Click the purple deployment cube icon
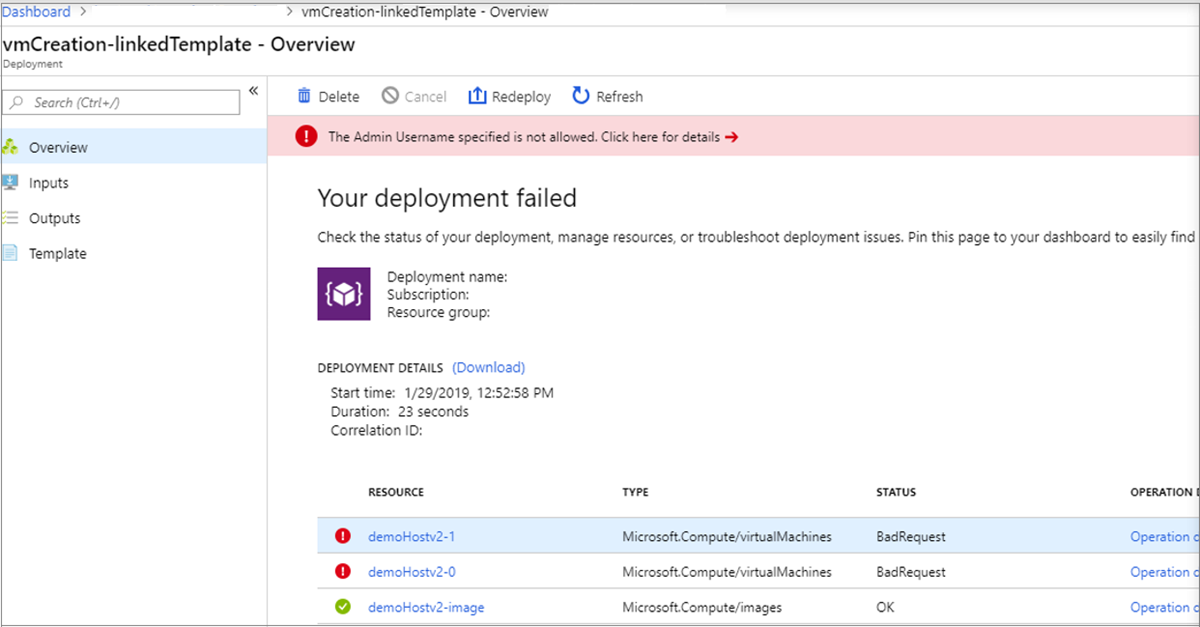The height and width of the screenshot is (627, 1200). [x=343, y=294]
